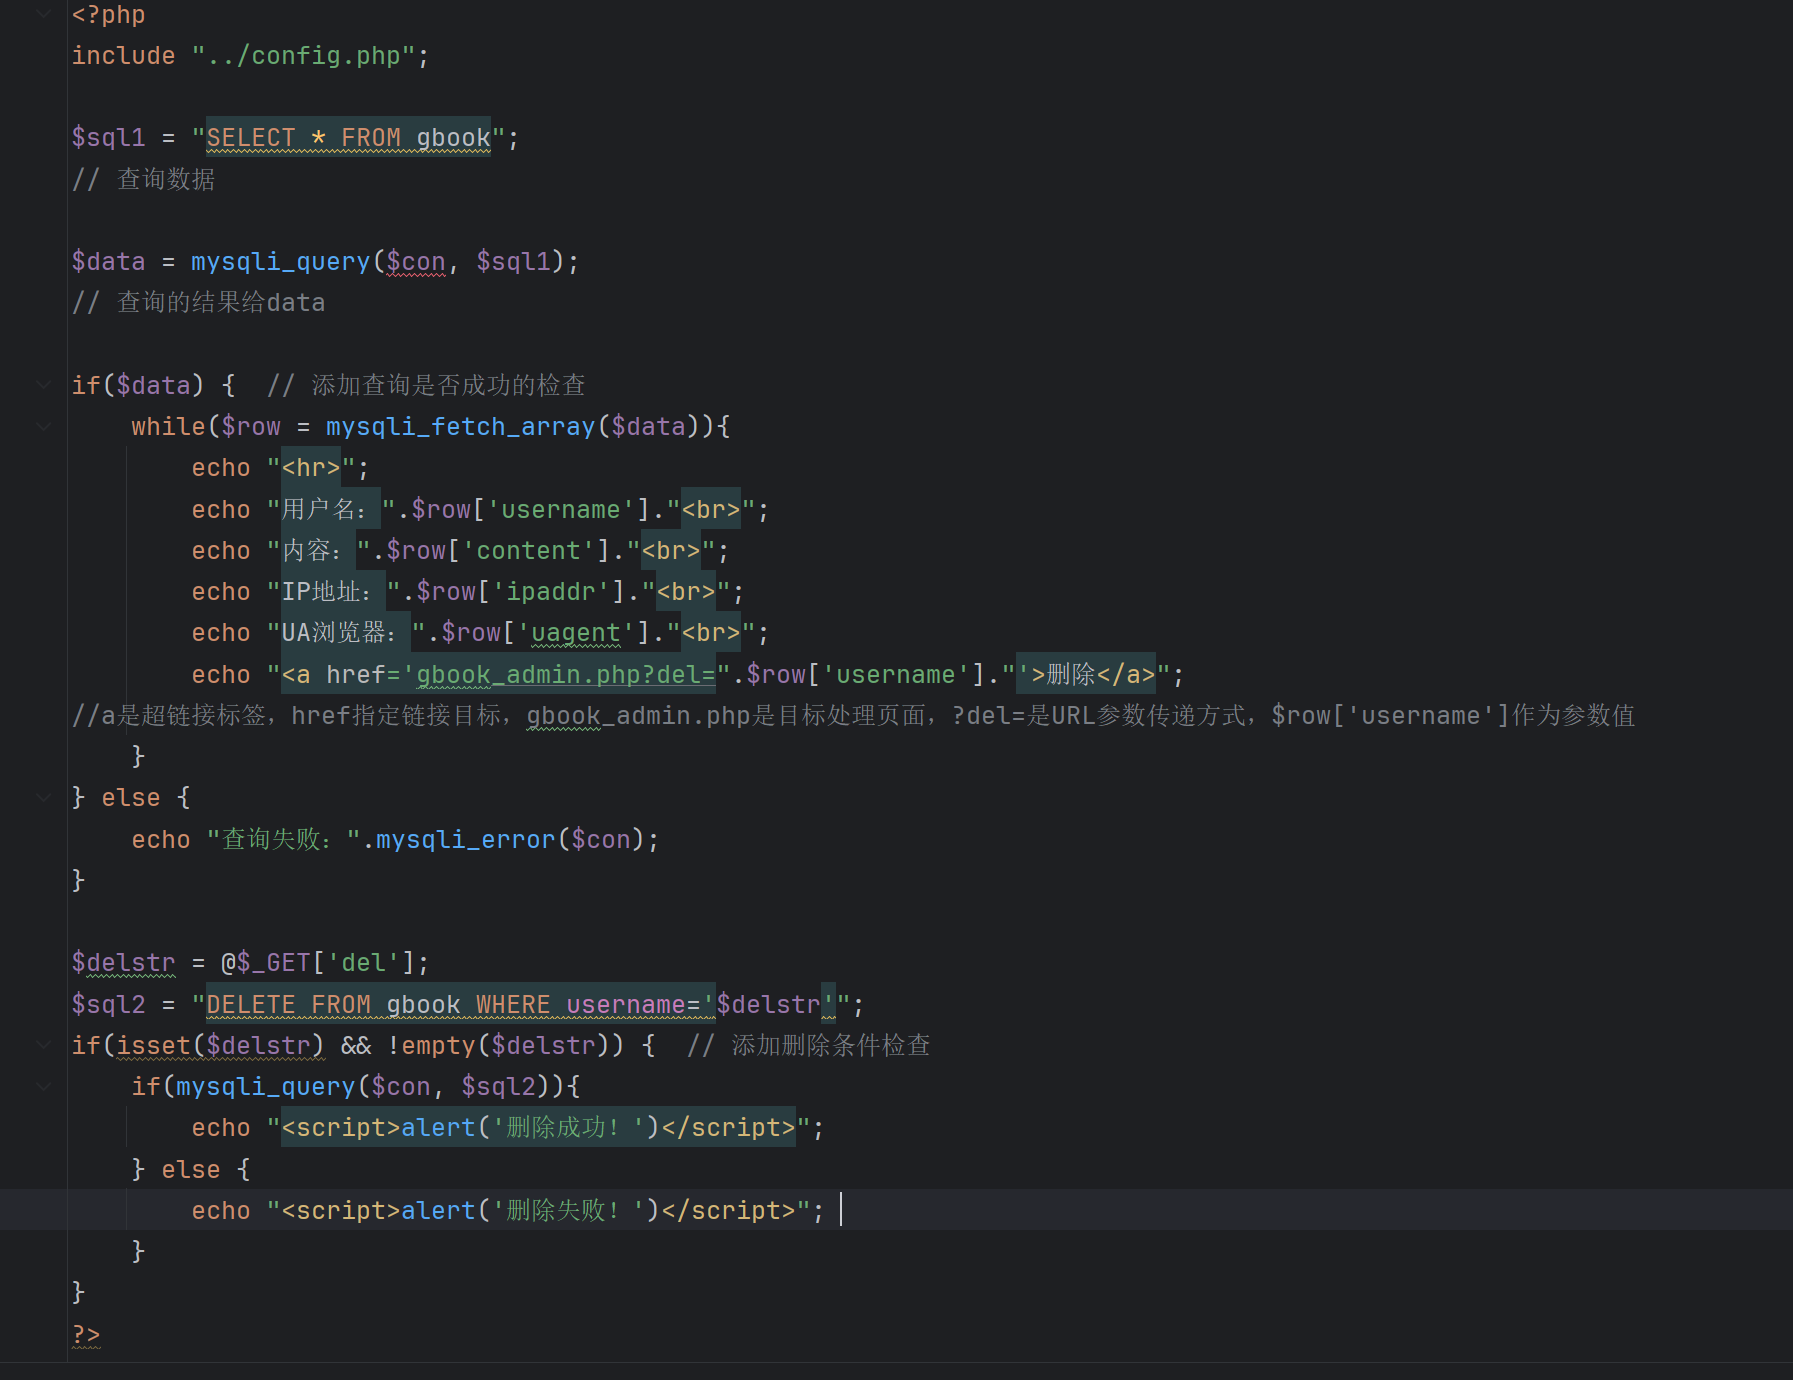The width and height of the screenshot is (1793, 1380).
Task: Collapse the fold arrow beside "if($data) {"
Action: tap(43, 384)
